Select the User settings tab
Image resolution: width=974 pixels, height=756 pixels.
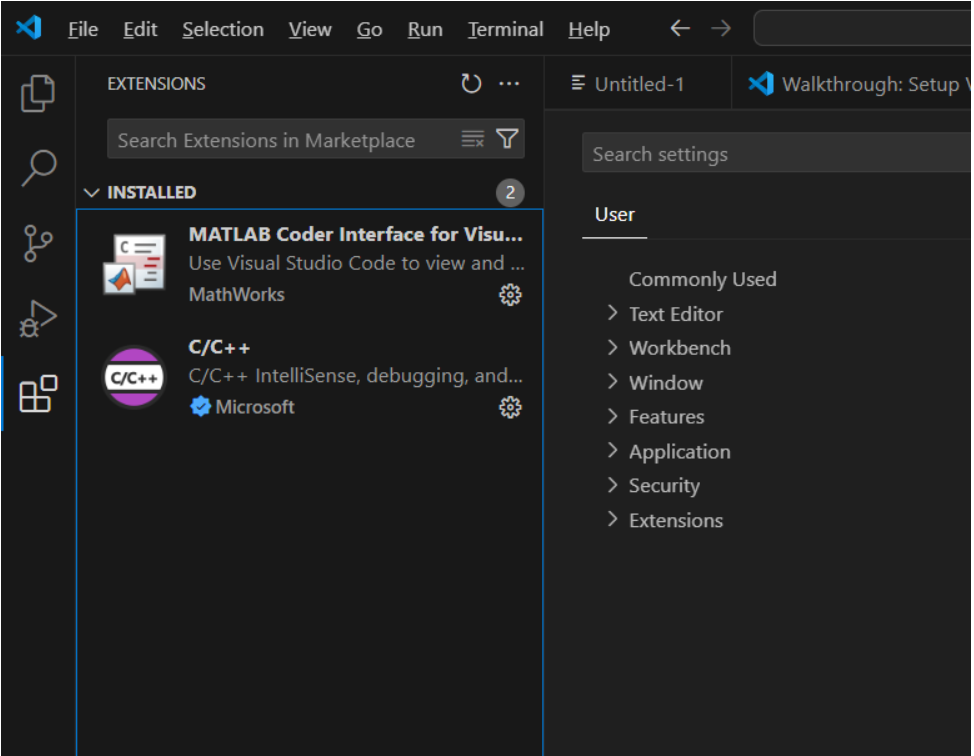[x=614, y=215]
